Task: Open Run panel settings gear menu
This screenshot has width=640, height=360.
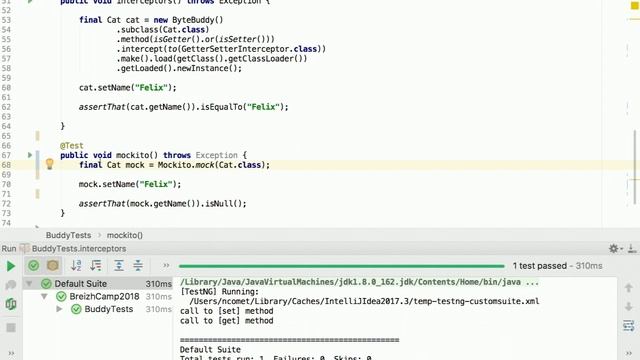Action: point(614,248)
